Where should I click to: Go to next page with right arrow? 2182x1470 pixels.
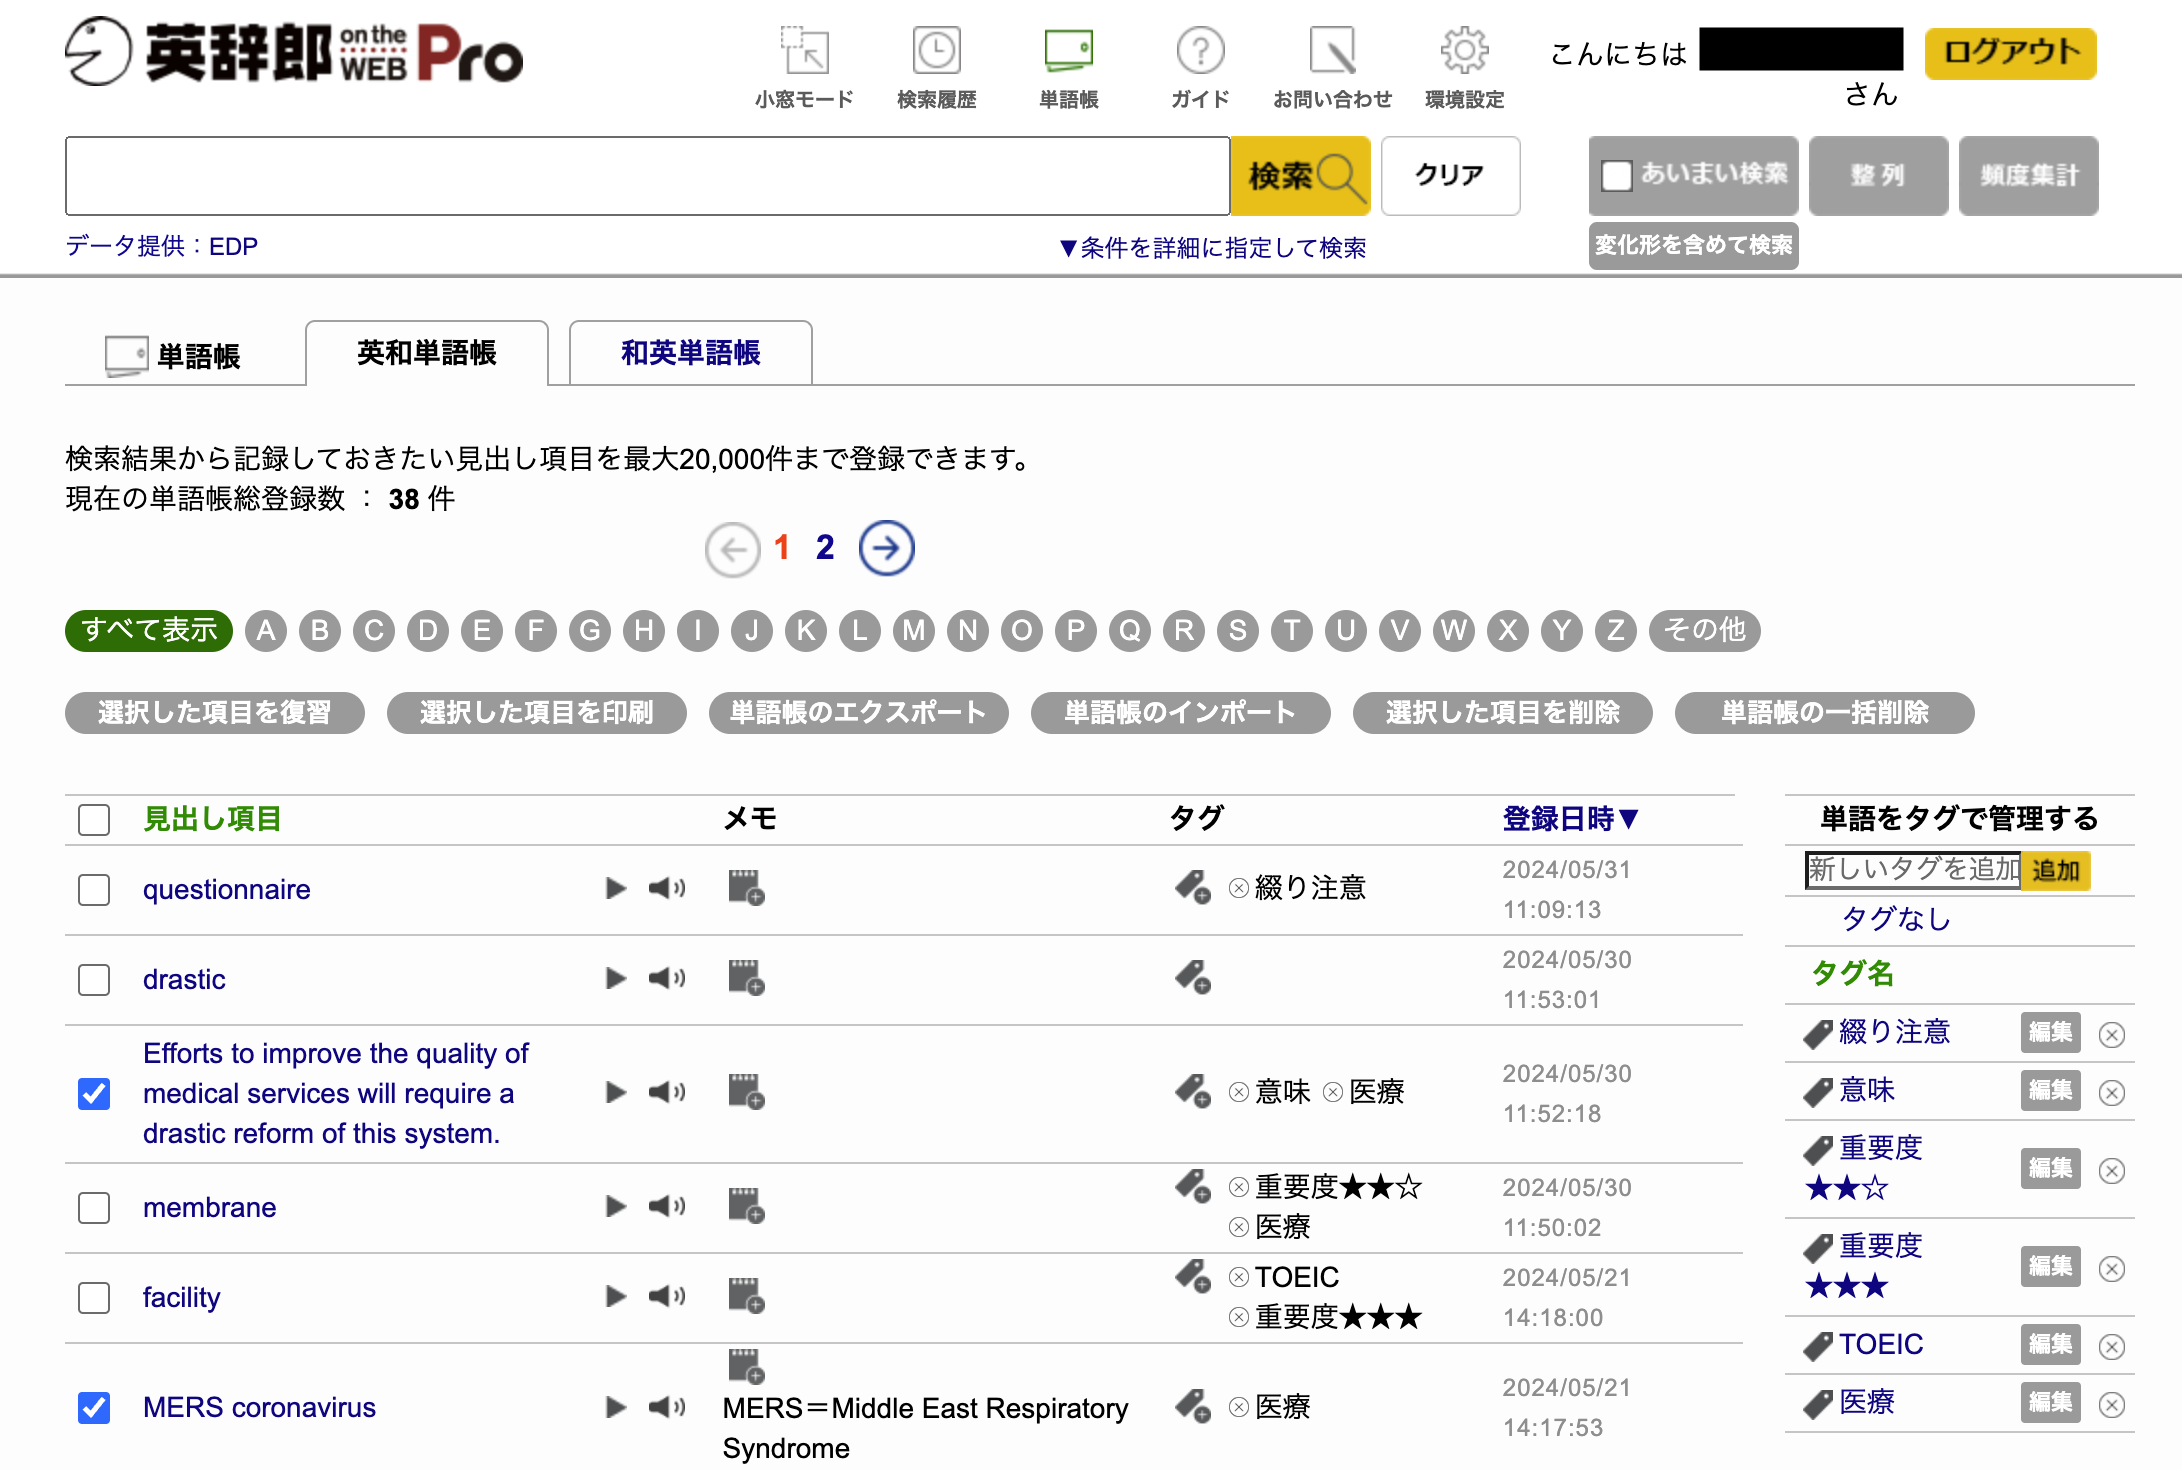pos(887,548)
